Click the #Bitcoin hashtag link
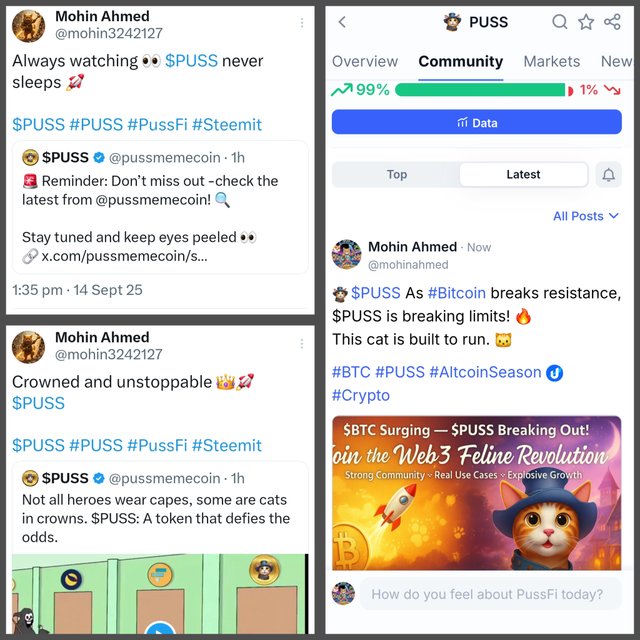The image size is (640, 640). tap(457, 293)
